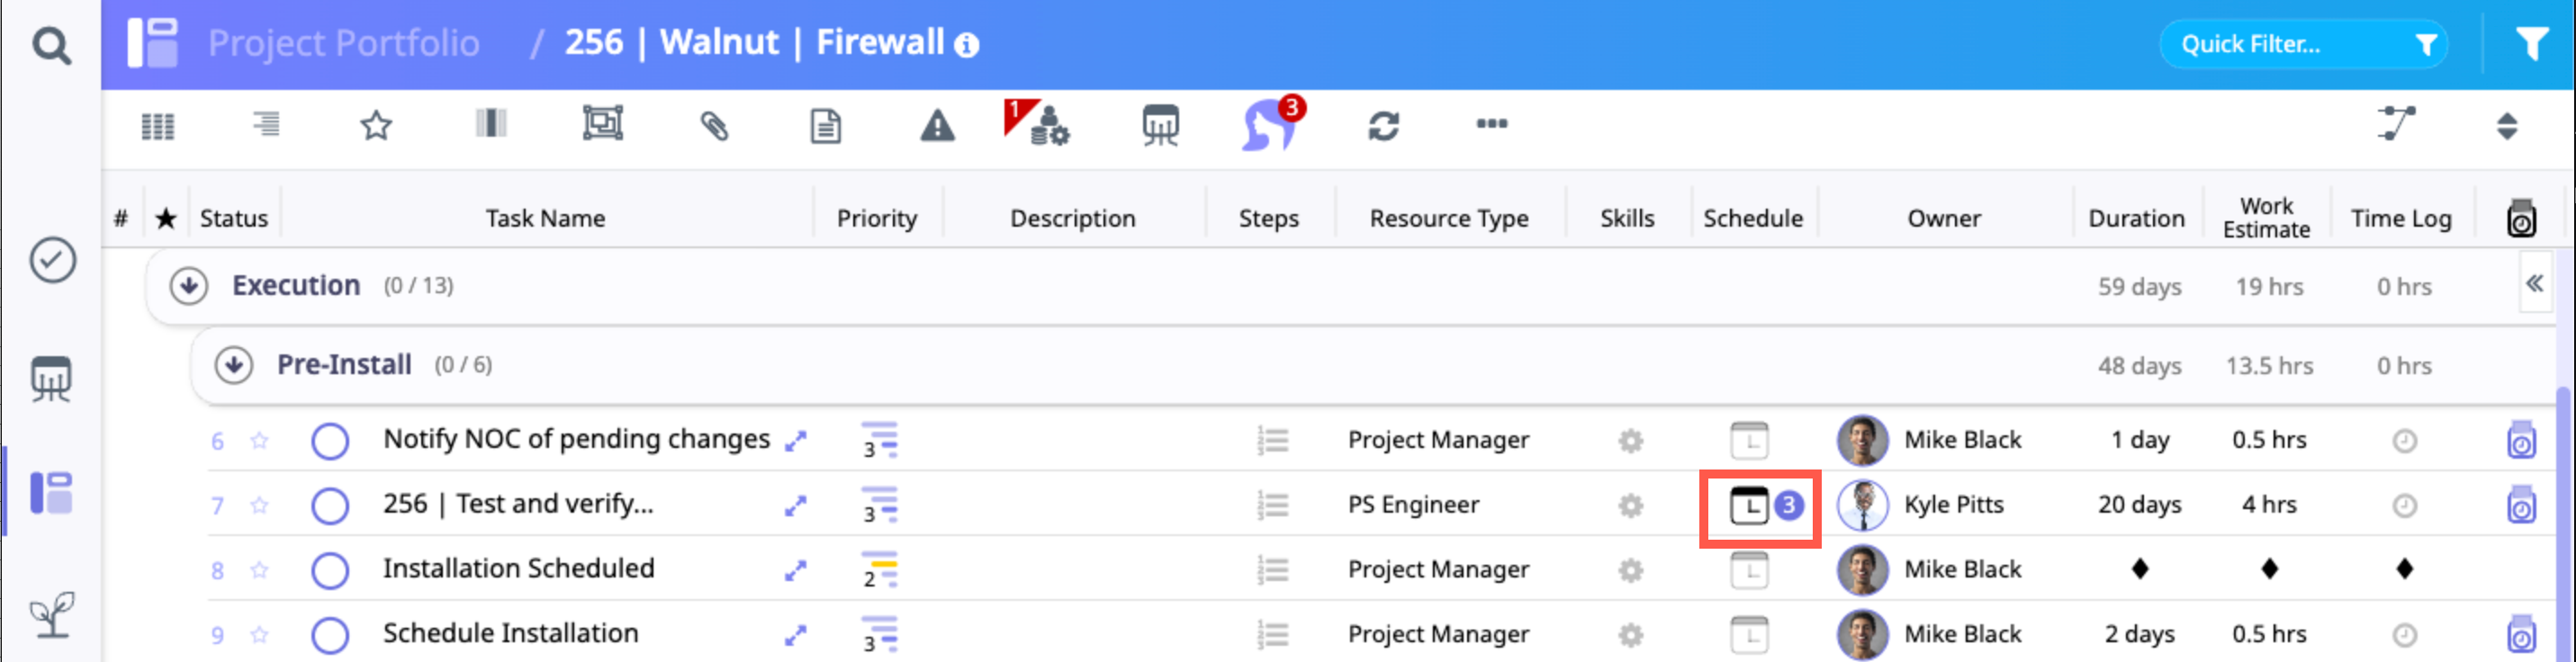The image size is (2576, 662).
Task: Toggle status circle for Schedule Installation task
Action: 330,635
